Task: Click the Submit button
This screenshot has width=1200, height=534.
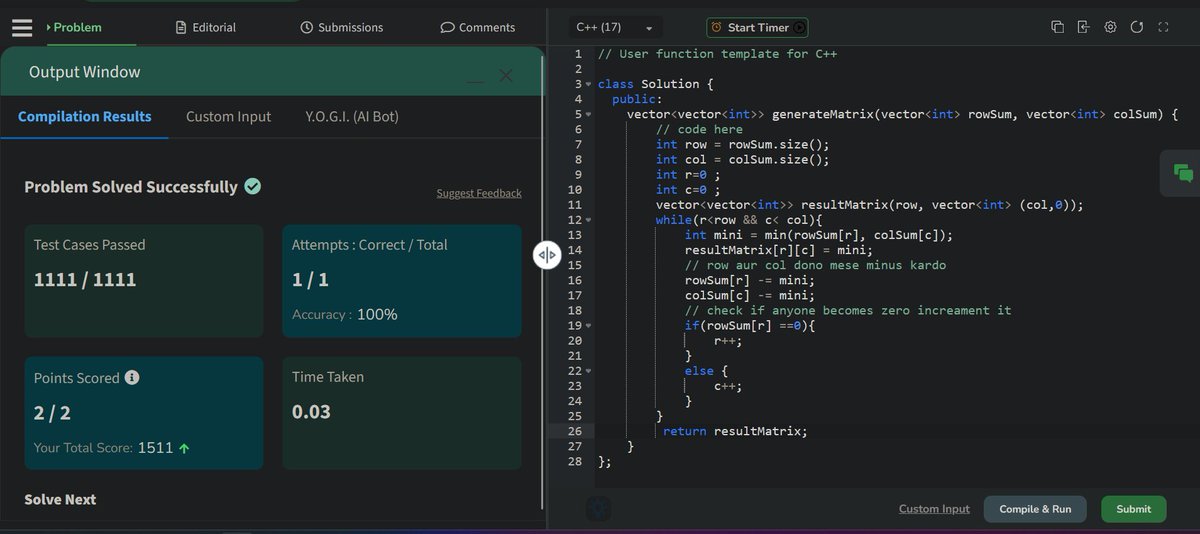Action: tap(1133, 509)
